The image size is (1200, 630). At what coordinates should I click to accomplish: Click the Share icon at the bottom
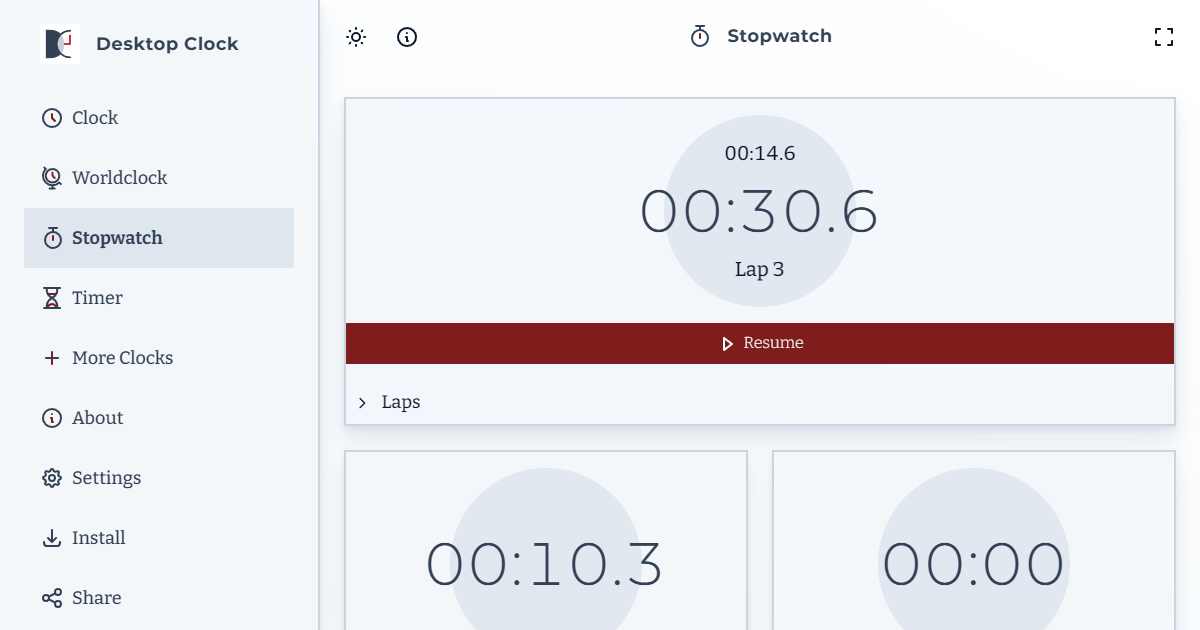(x=51, y=597)
